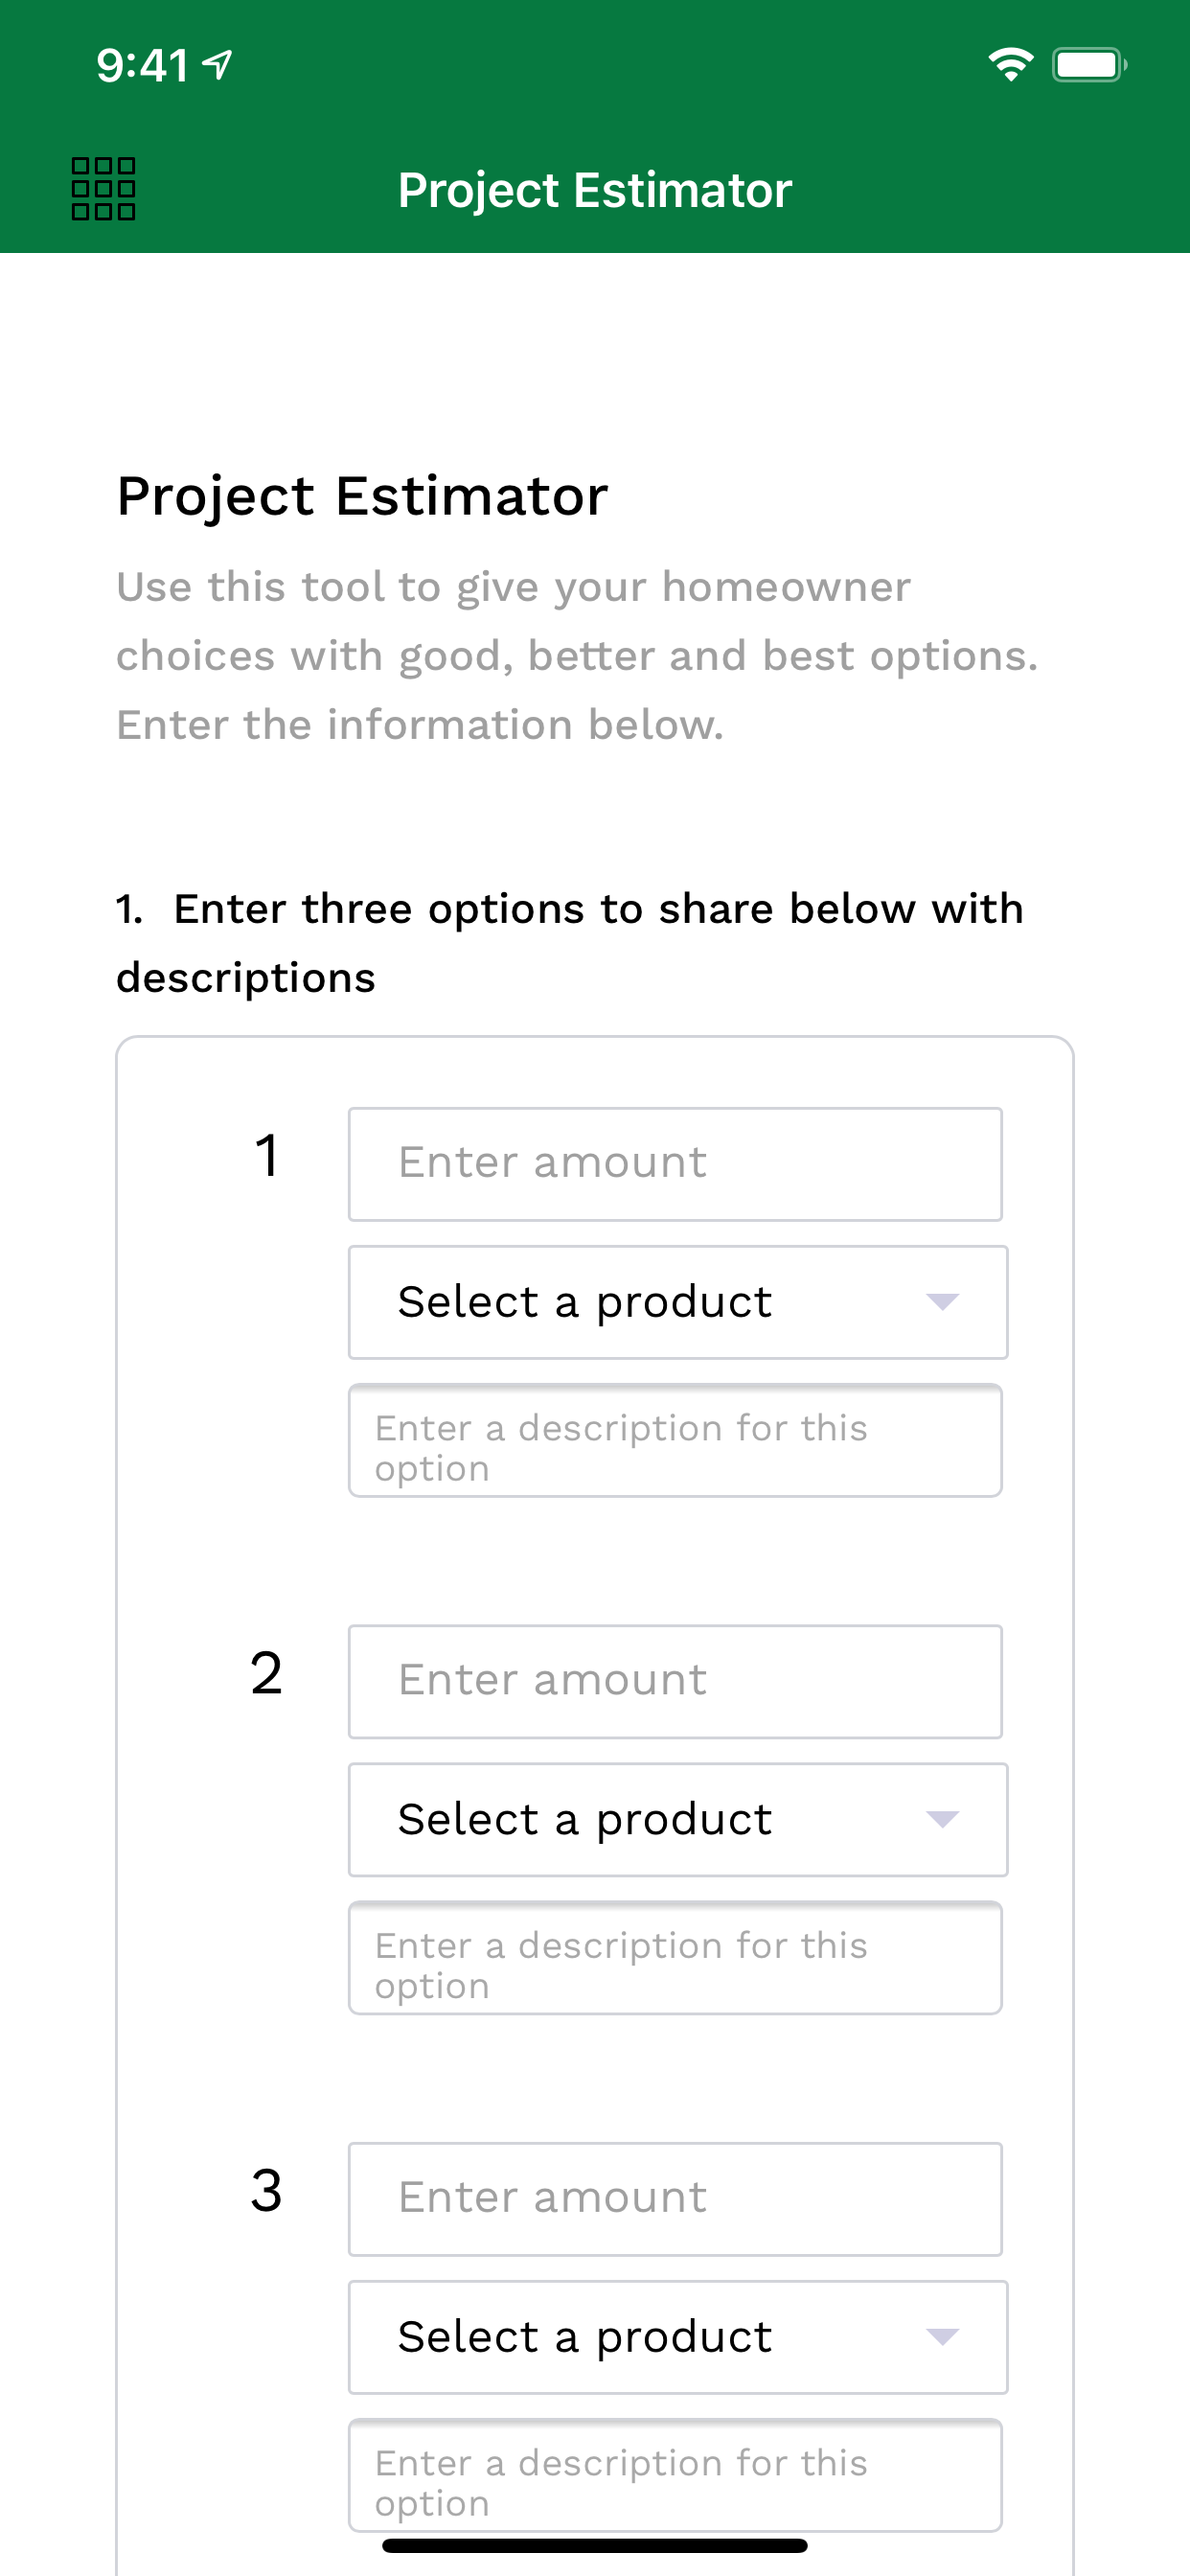Tap the Wi-Fi status icon

[1010, 65]
